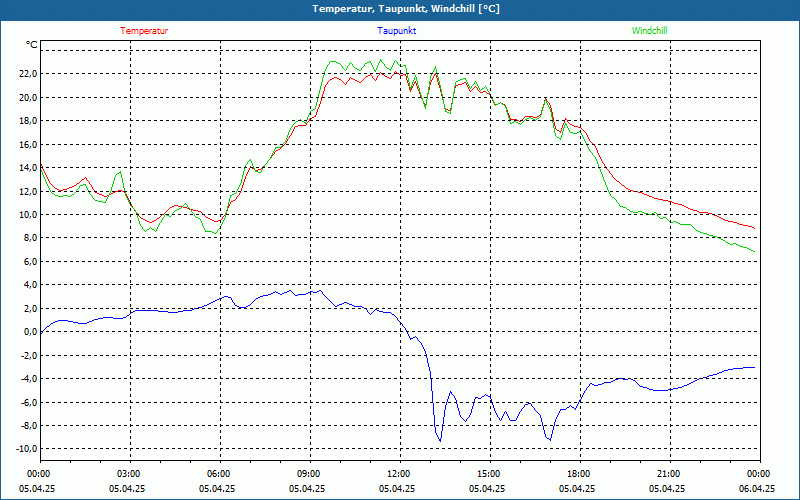This screenshot has width=800, height=500.
Task: Click the 12,0 y-axis value
Action: pos(29,191)
